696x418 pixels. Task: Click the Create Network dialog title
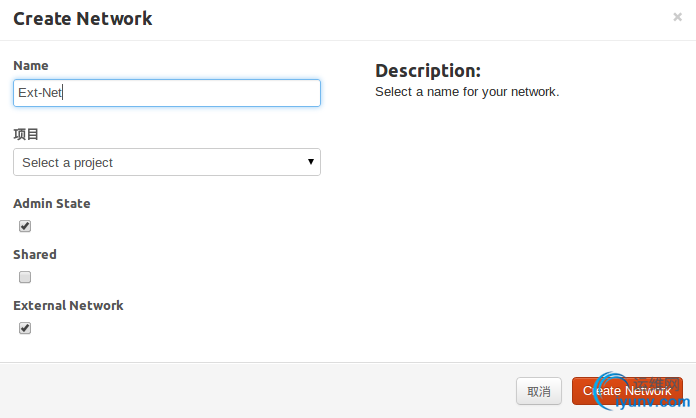83,18
